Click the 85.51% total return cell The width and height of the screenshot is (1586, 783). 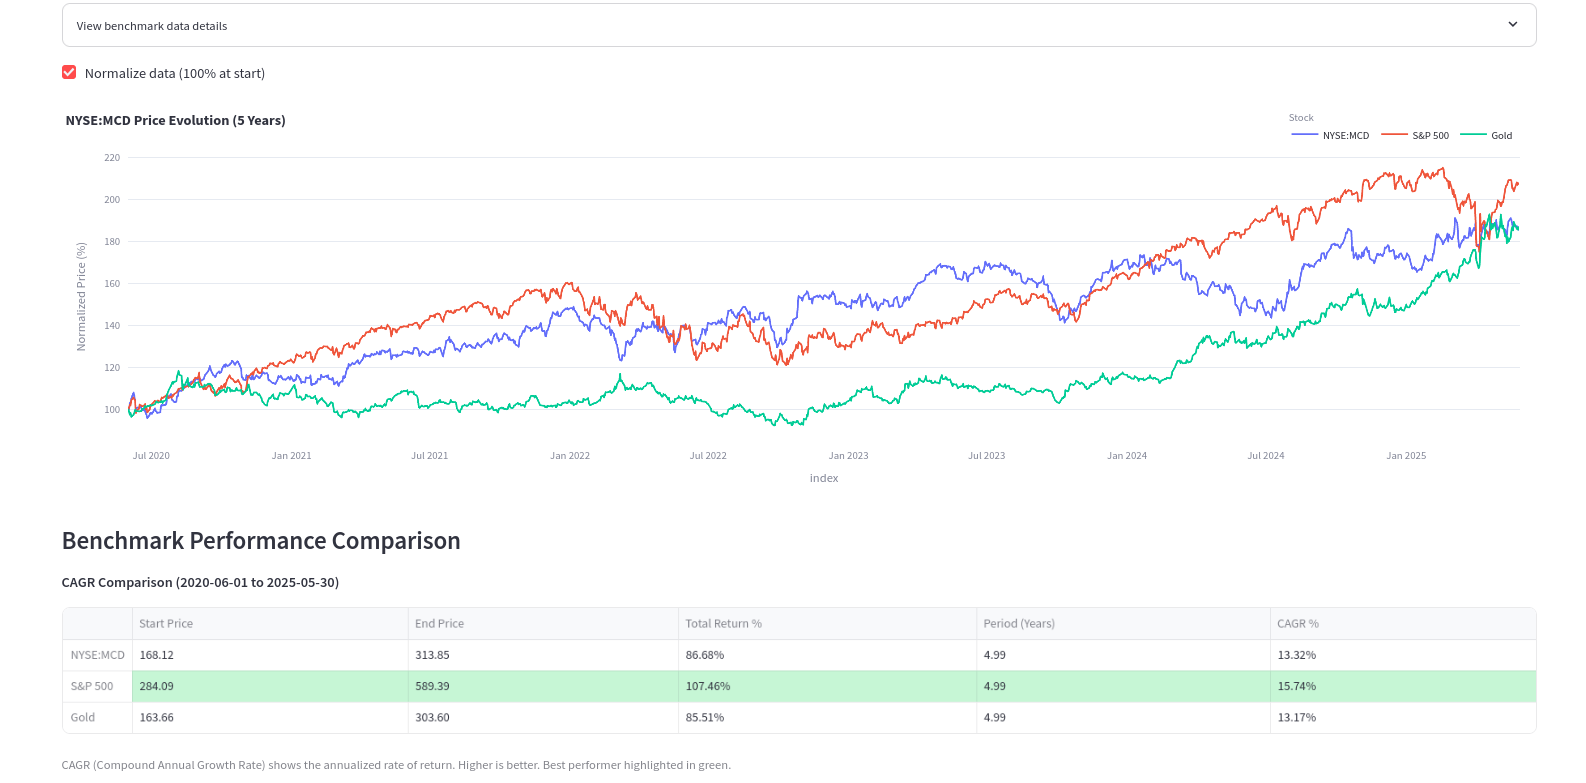(x=827, y=717)
